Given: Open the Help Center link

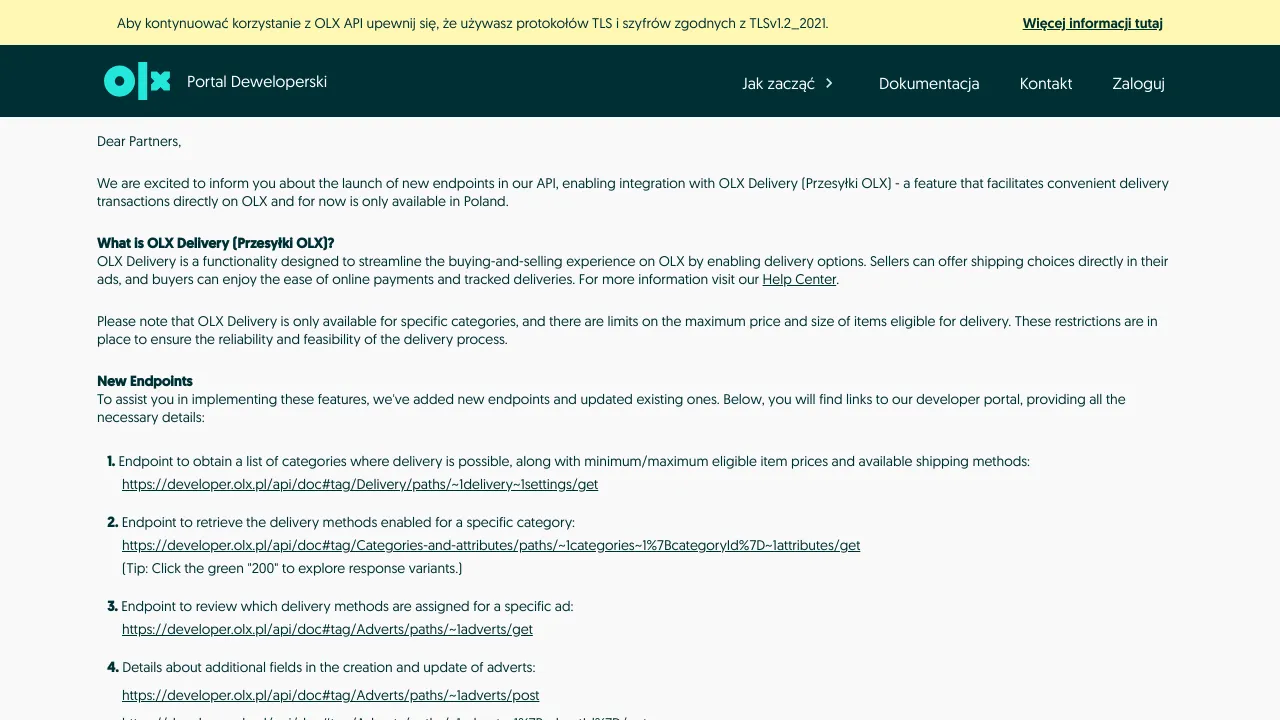Looking at the screenshot, I should [799, 280].
